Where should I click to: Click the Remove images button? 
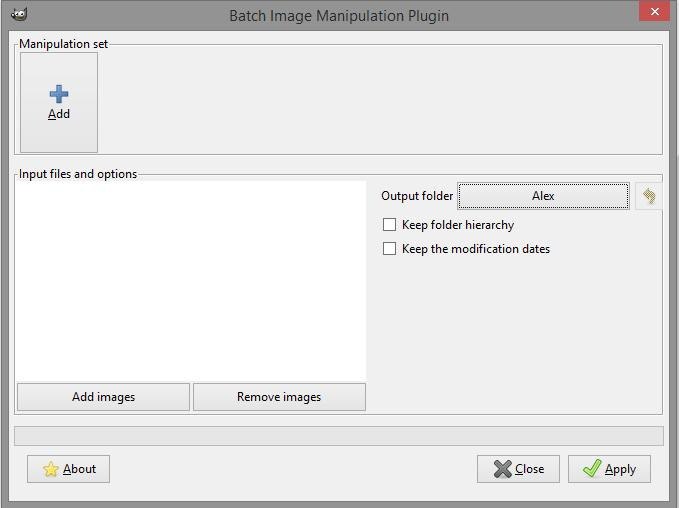279,397
